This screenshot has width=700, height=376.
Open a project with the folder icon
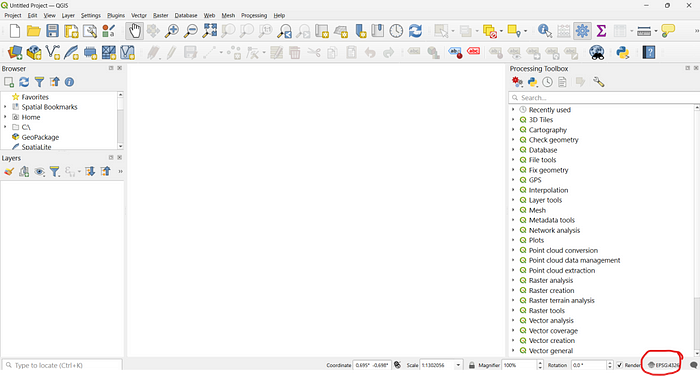(x=33, y=31)
